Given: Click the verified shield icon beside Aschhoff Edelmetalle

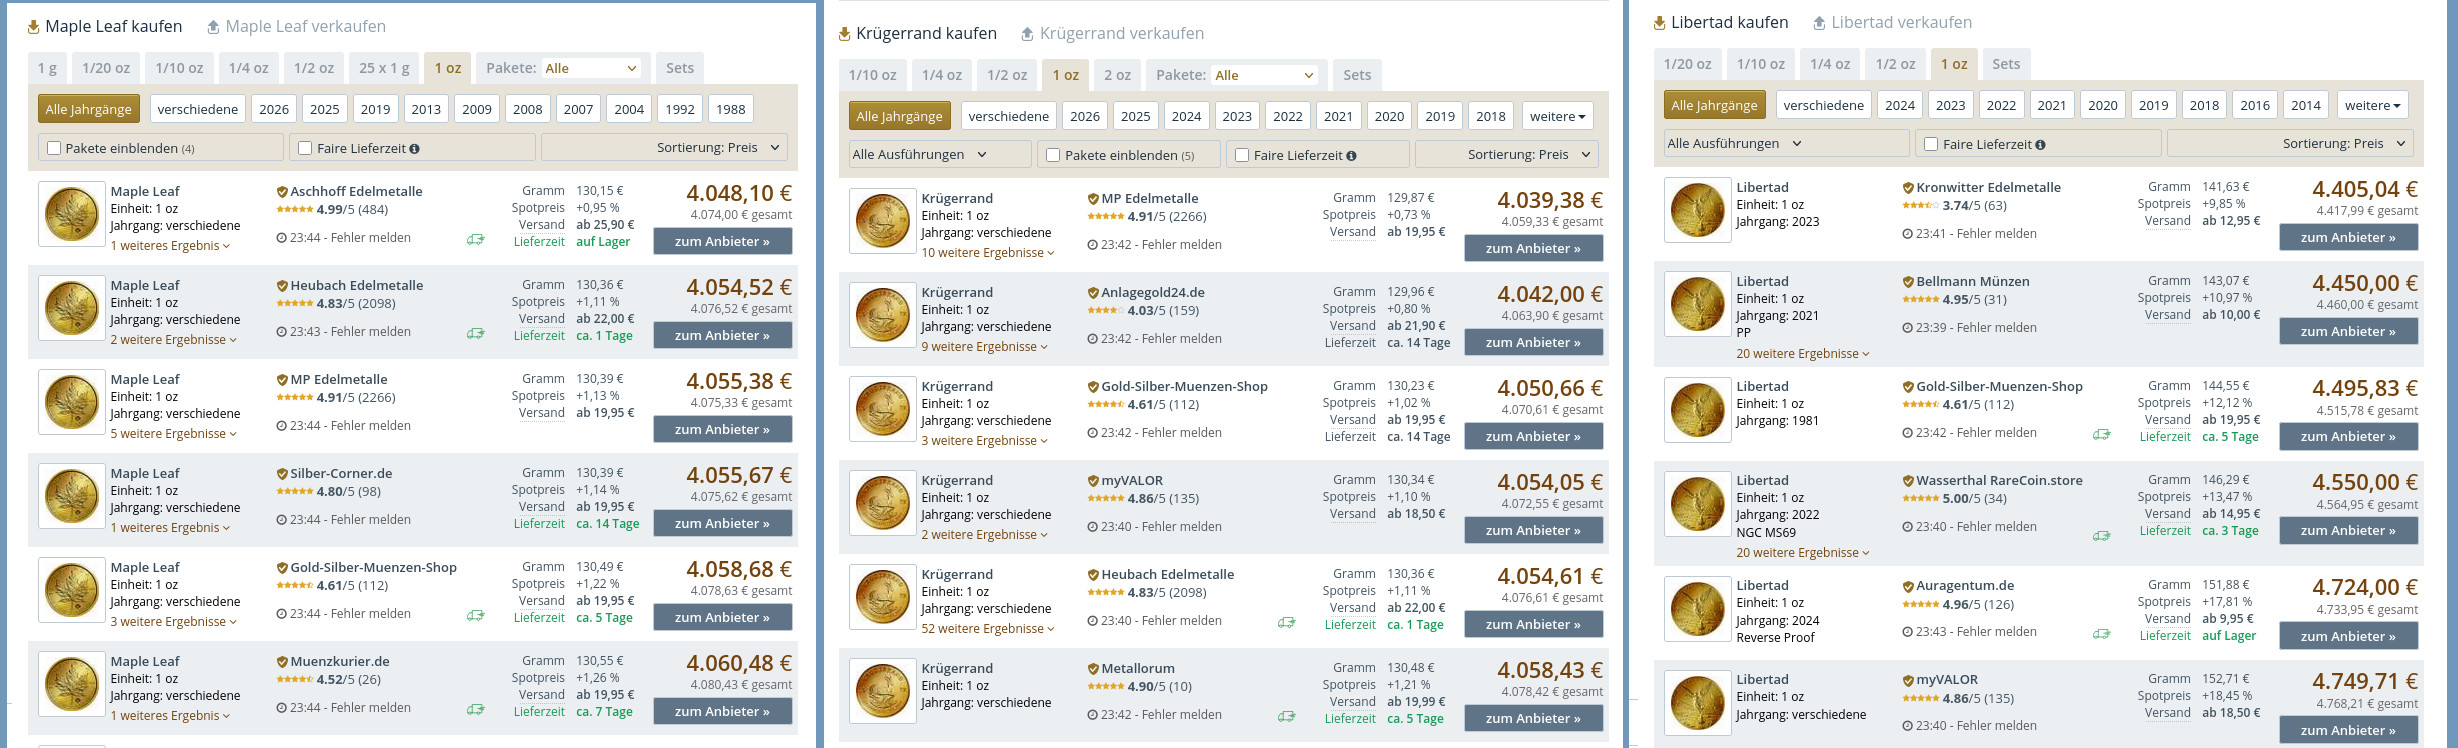Looking at the screenshot, I should point(282,192).
